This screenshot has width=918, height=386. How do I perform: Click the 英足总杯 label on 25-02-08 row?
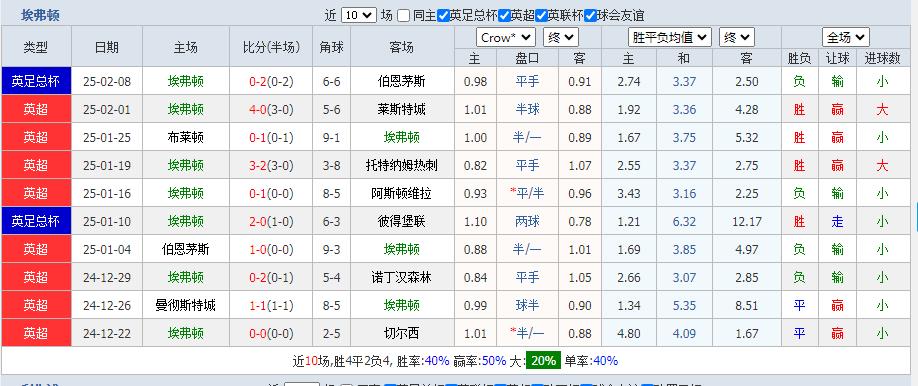coord(36,81)
